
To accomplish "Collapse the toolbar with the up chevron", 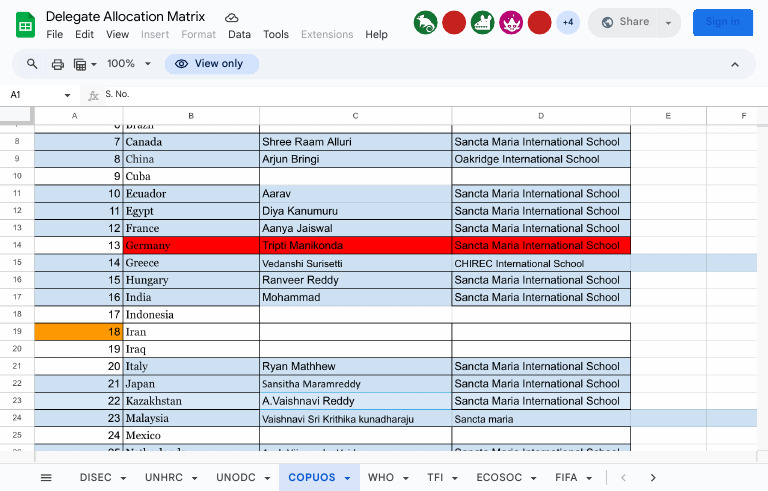I will tap(735, 64).
